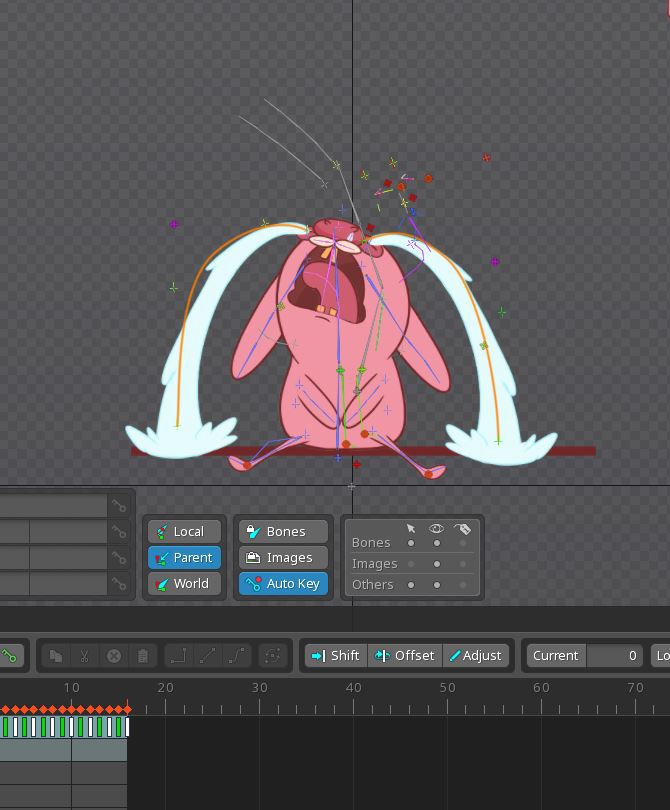
Task: Toggle Others visibility dot
Action: [x=437, y=585]
